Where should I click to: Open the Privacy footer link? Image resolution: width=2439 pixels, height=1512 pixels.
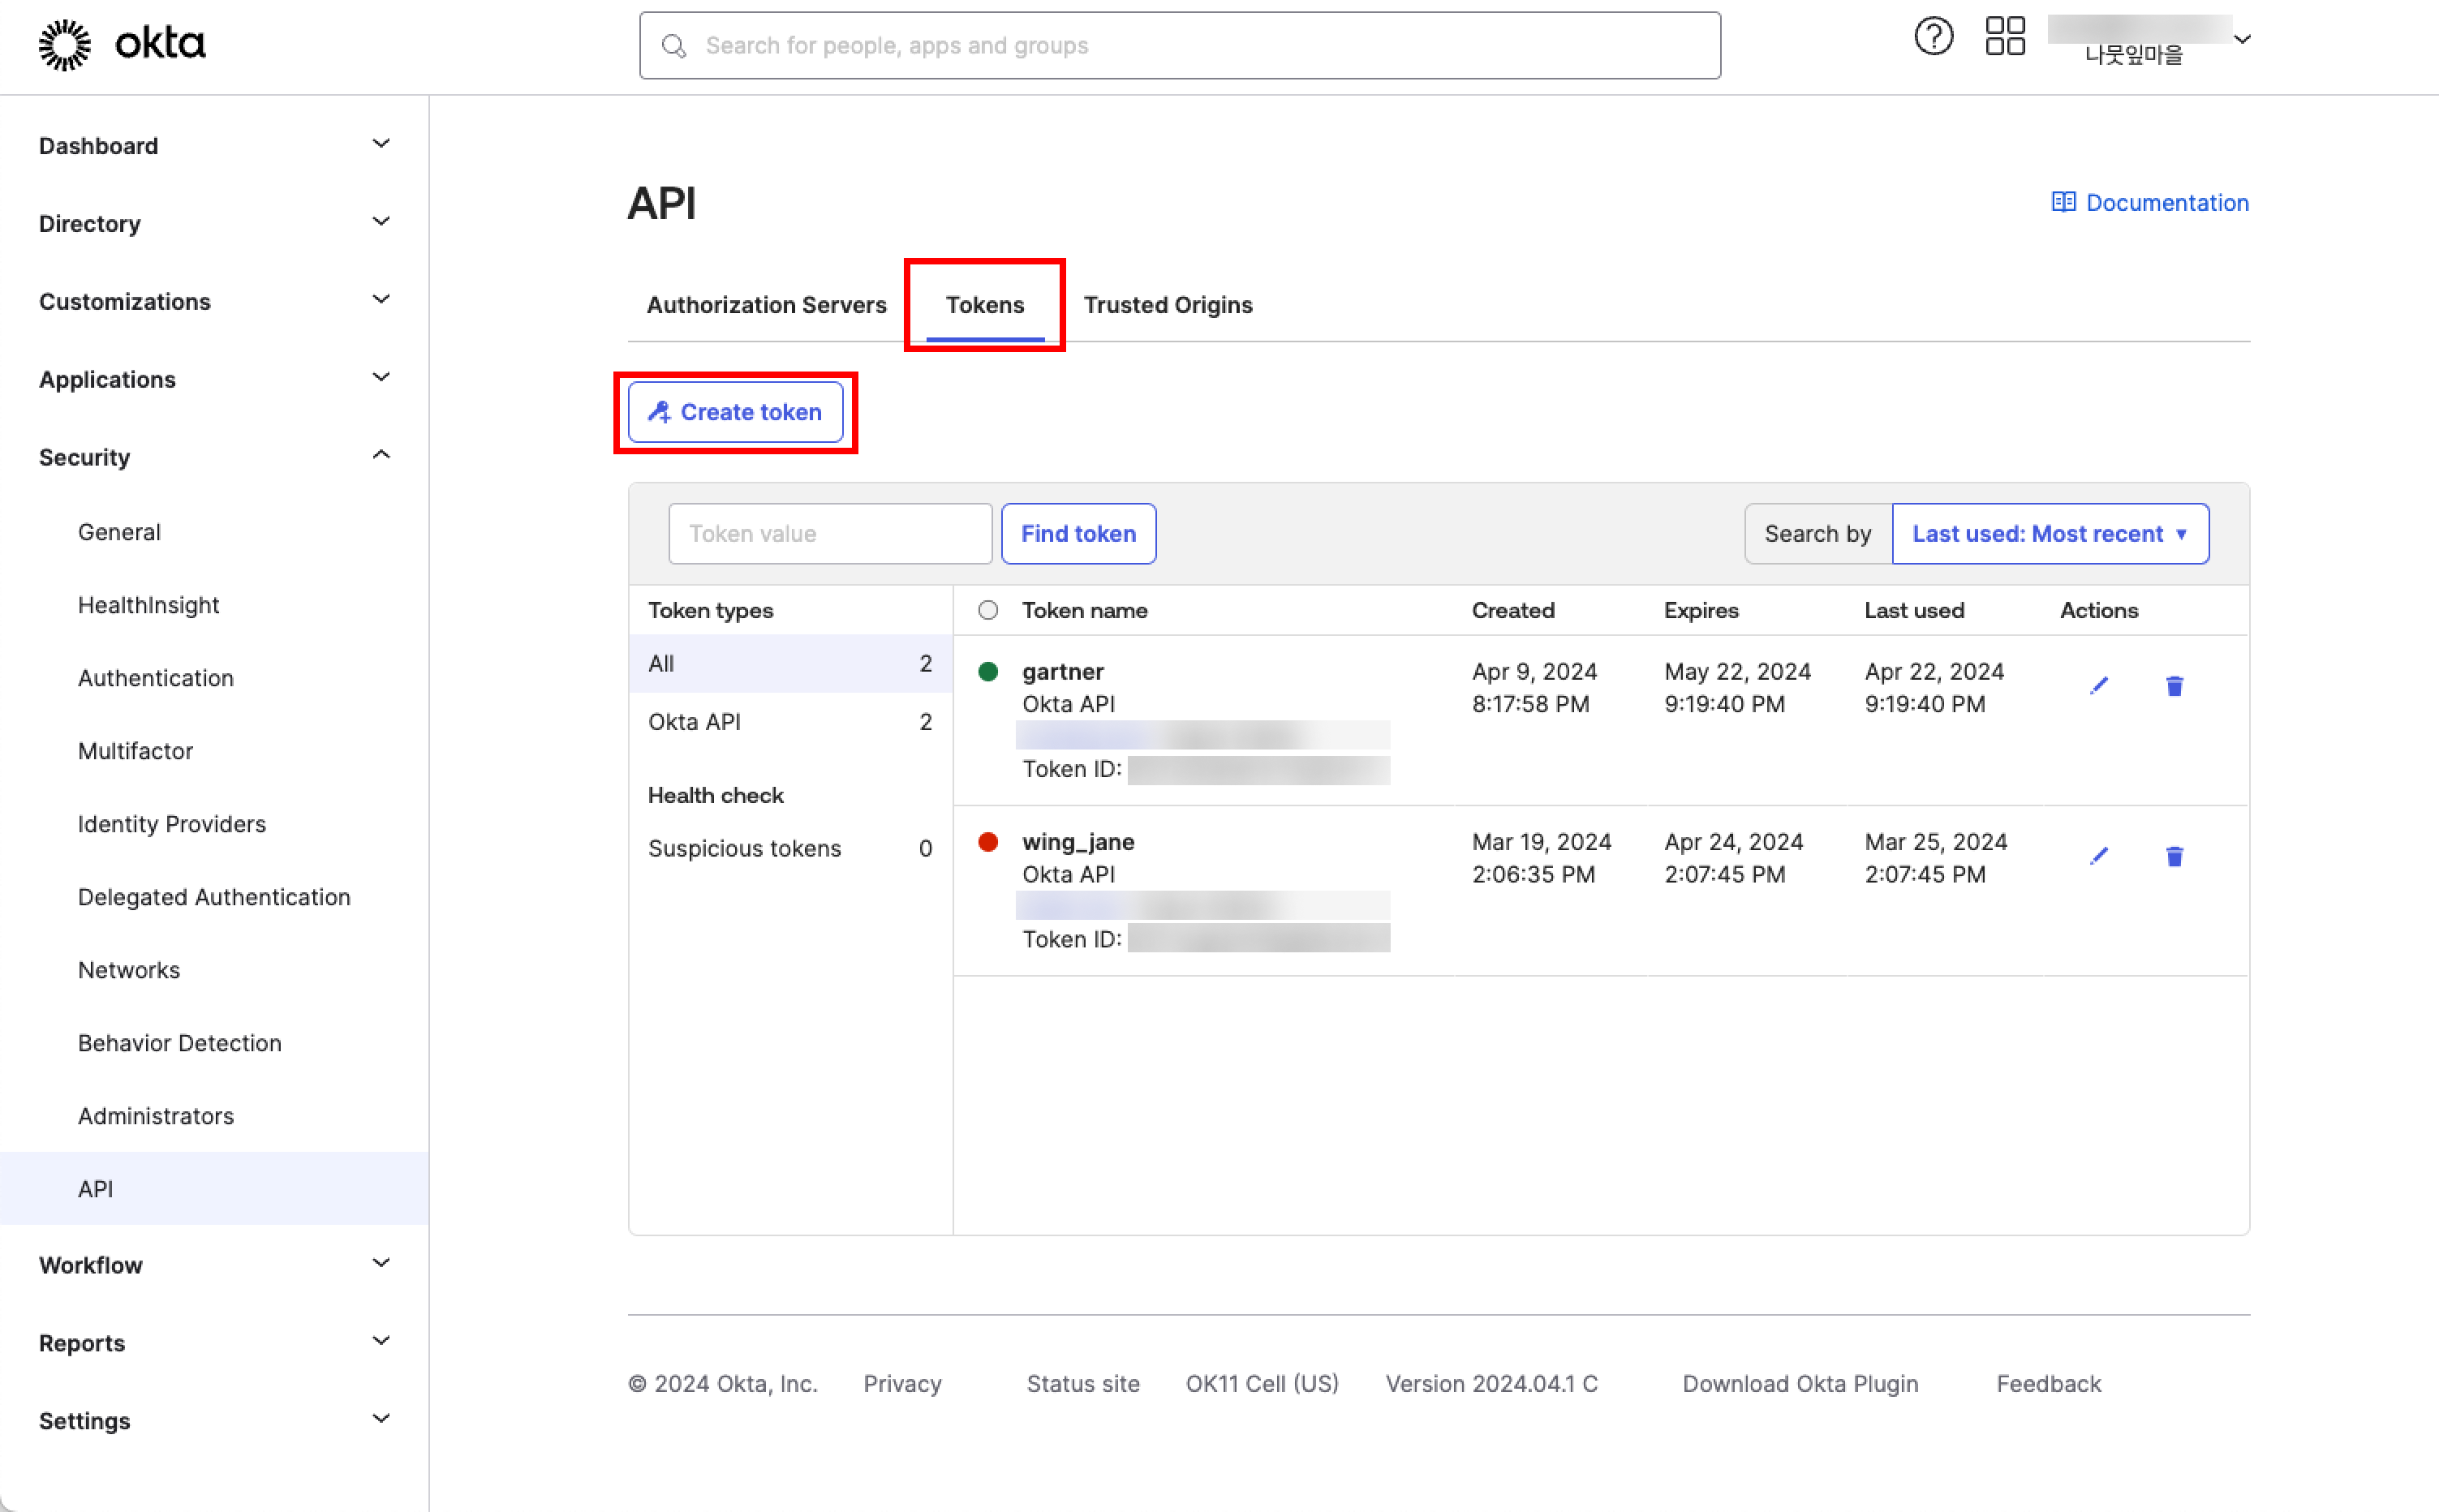click(902, 1384)
